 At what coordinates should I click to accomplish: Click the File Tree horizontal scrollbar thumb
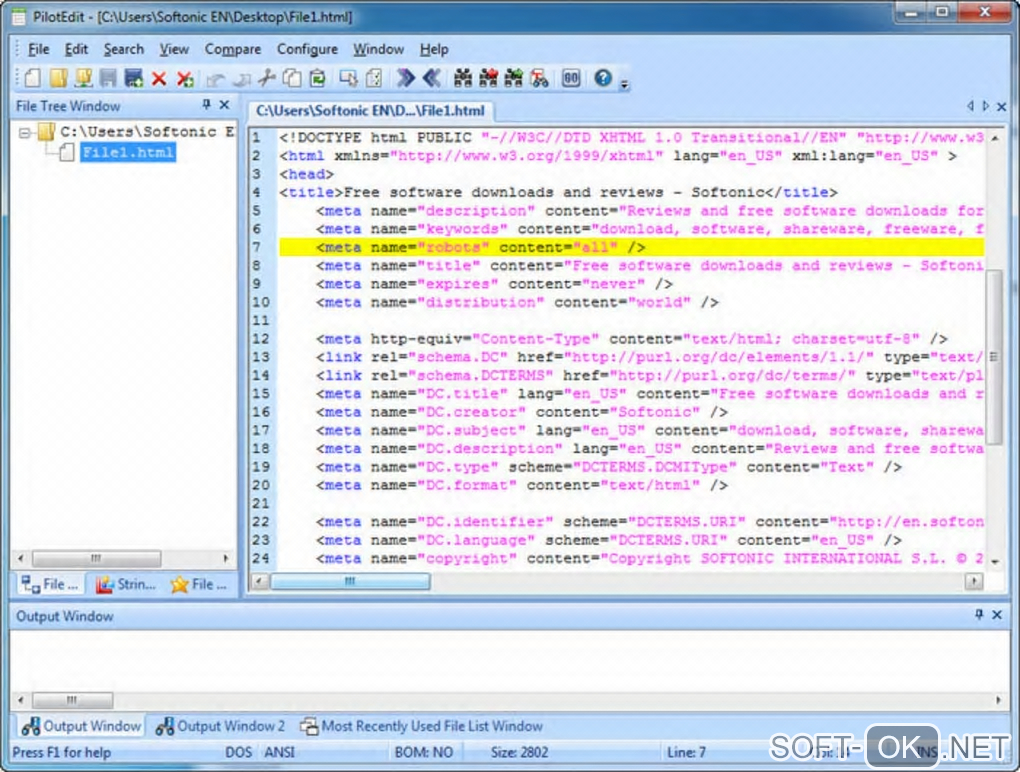point(96,558)
